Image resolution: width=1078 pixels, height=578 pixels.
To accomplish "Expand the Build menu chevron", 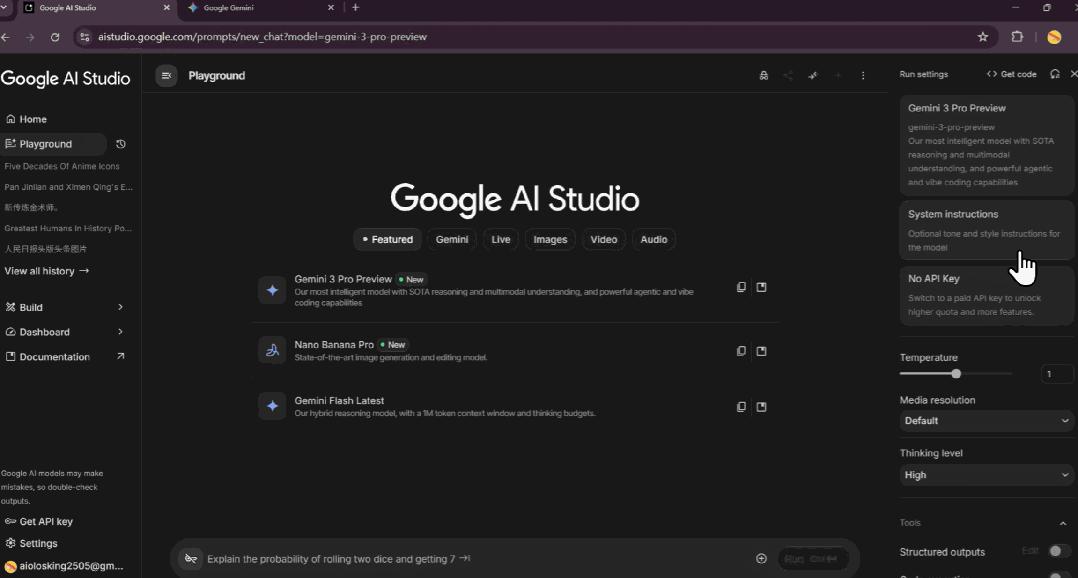I will pos(120,307).
